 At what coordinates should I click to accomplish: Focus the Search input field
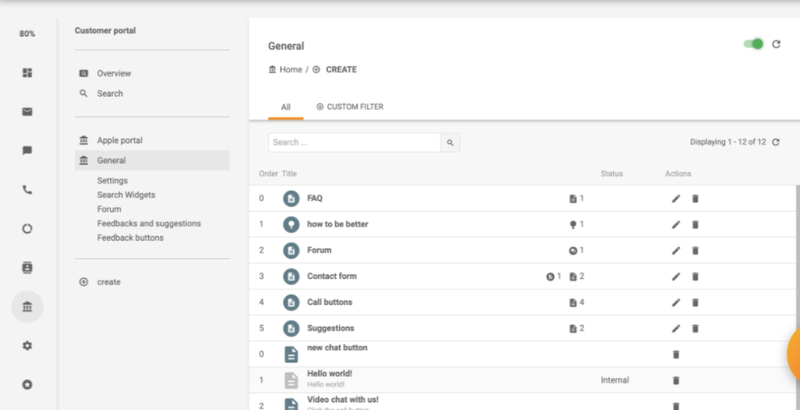[355, 143]
